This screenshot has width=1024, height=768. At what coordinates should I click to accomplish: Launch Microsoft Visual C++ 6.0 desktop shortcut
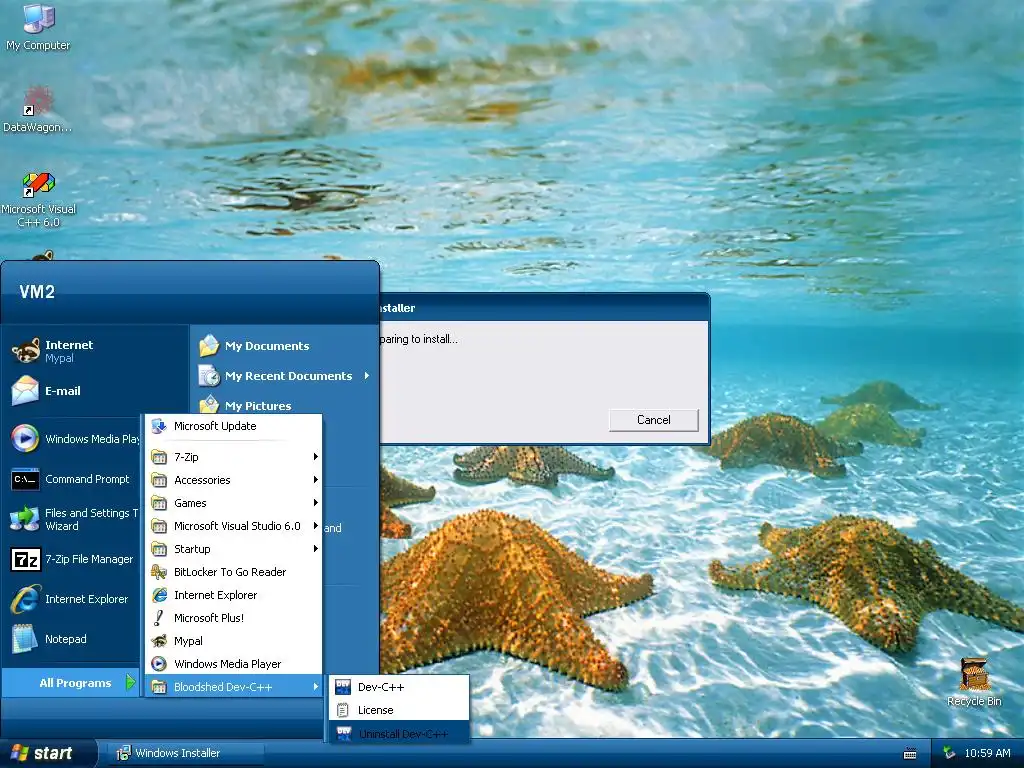pyautogui.click(x=38, y=199)
